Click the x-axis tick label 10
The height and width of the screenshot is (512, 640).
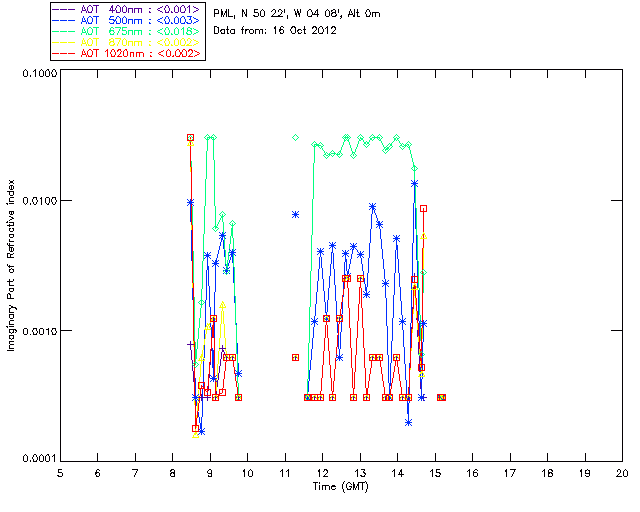[247, 473]
